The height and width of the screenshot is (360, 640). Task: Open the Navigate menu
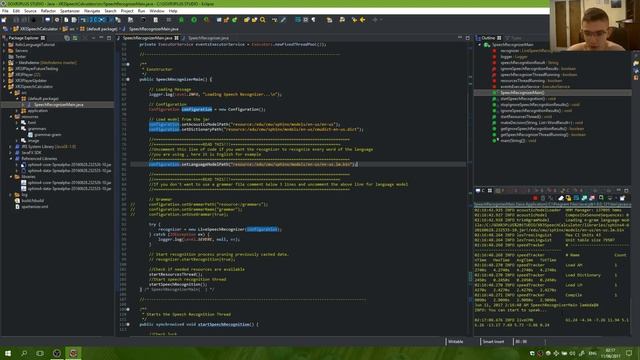[x=92, y=11]
